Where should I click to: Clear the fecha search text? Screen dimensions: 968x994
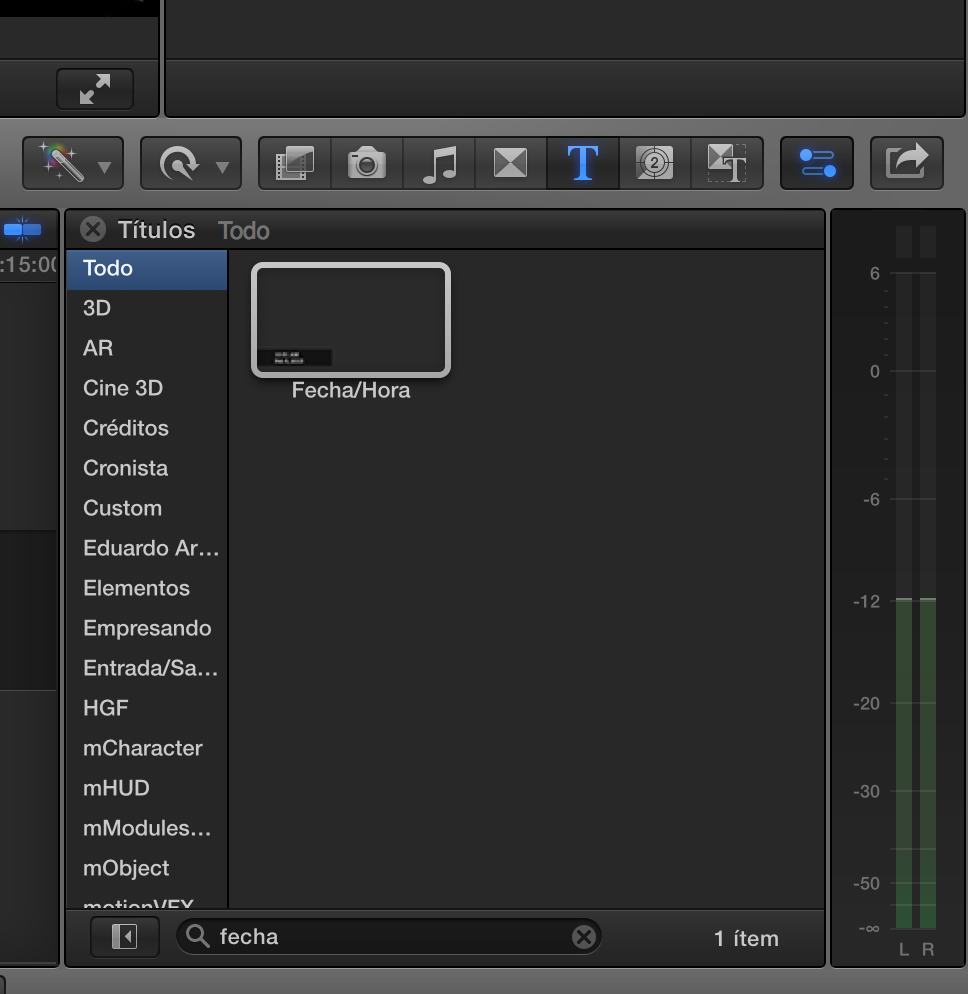583,937
